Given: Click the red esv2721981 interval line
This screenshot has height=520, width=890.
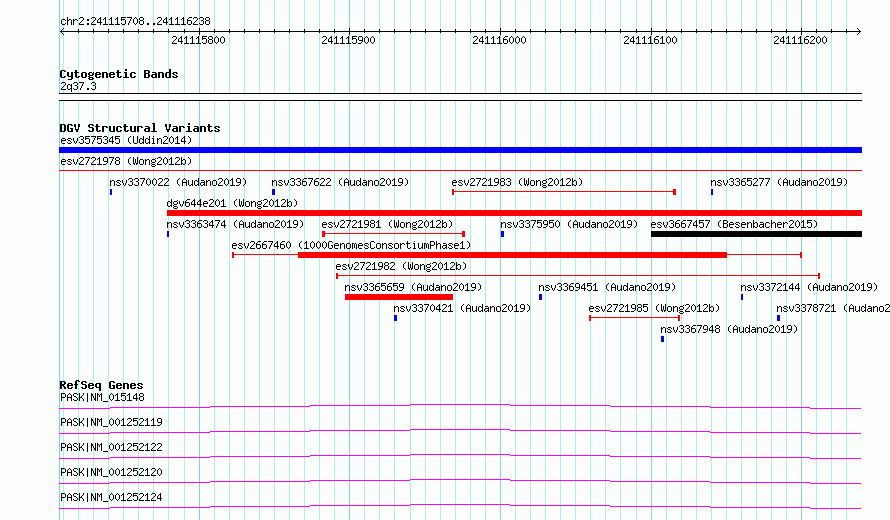Looking at the screenshot, I should click(x=394, y=234).
